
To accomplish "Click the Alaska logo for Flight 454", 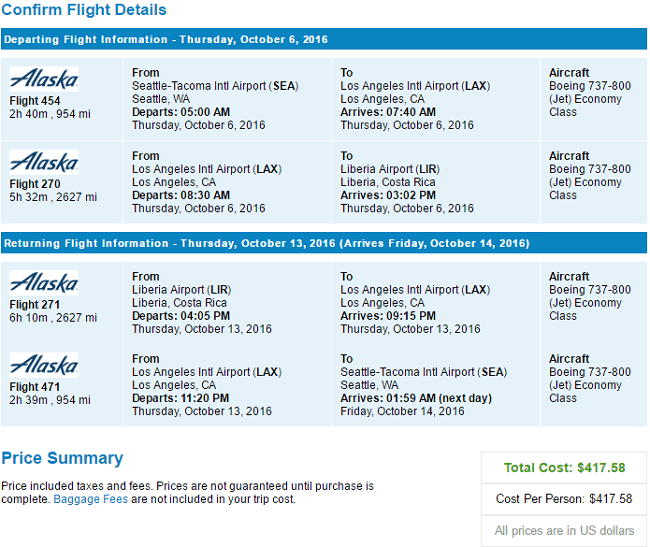I will pos(44,79).
